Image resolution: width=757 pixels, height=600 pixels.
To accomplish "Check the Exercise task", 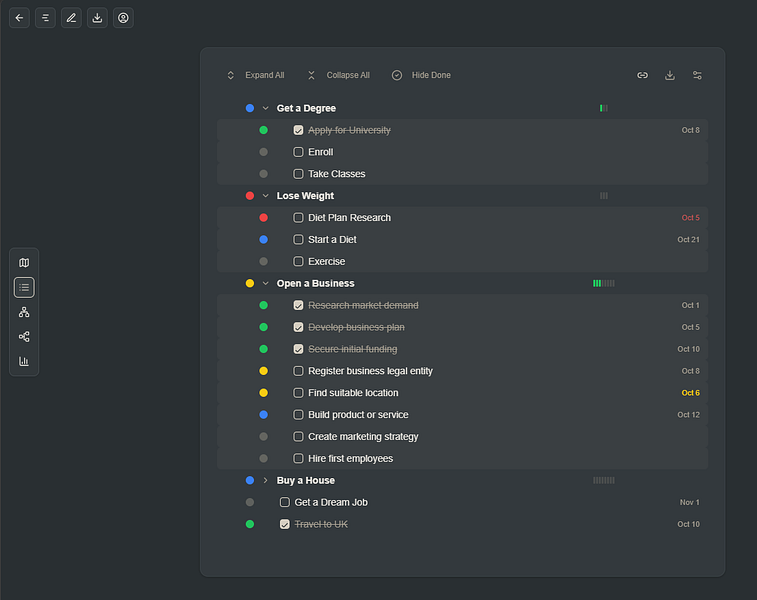I will [x=298, y=261].
